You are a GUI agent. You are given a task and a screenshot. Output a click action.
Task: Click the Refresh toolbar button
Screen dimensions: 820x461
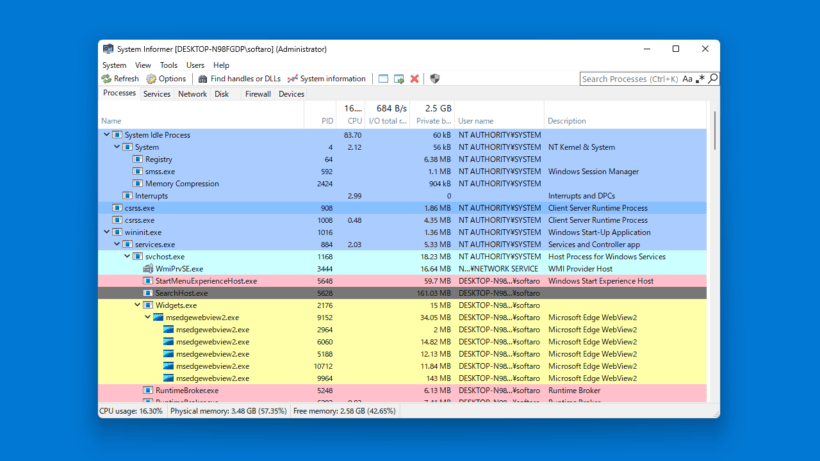tap(120, 78)
